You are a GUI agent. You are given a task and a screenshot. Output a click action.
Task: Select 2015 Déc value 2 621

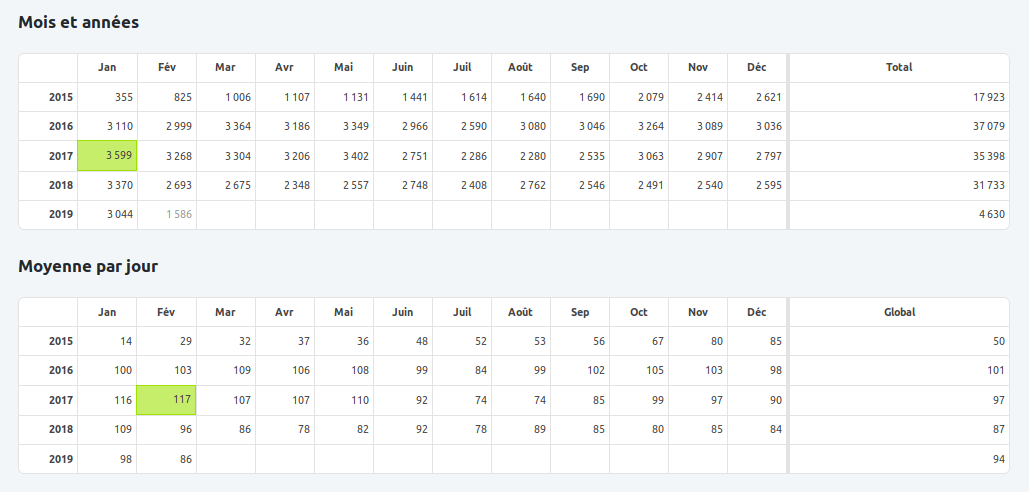point(769,97)
